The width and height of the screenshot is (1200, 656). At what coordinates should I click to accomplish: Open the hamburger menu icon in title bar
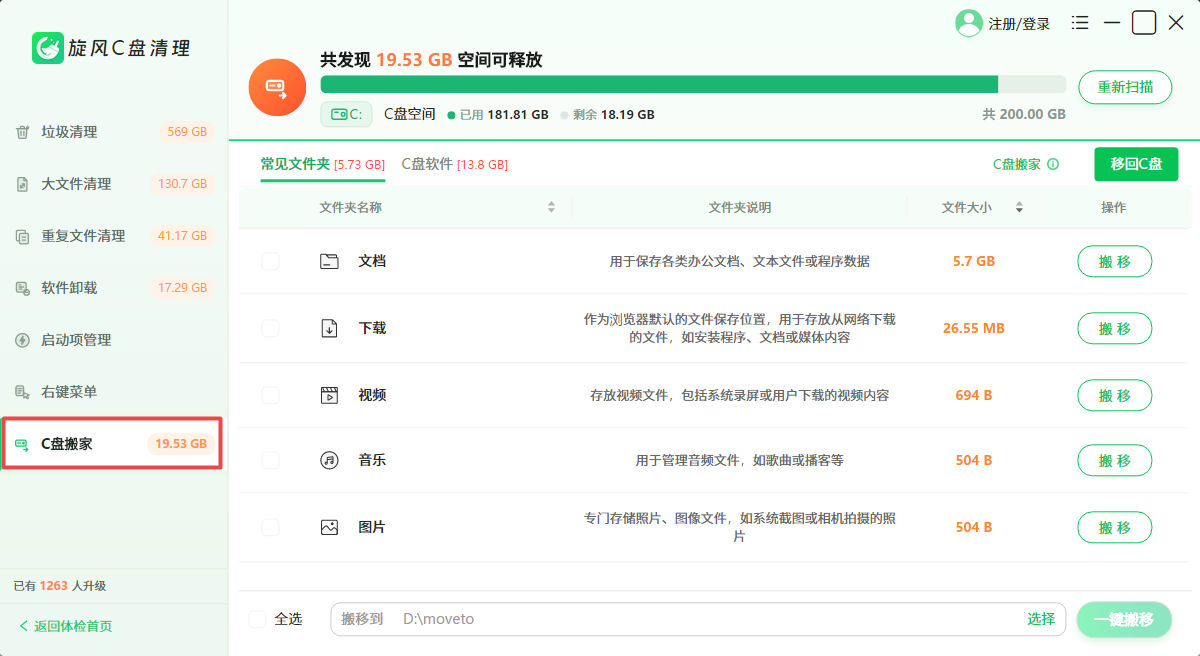point(1080,22)
